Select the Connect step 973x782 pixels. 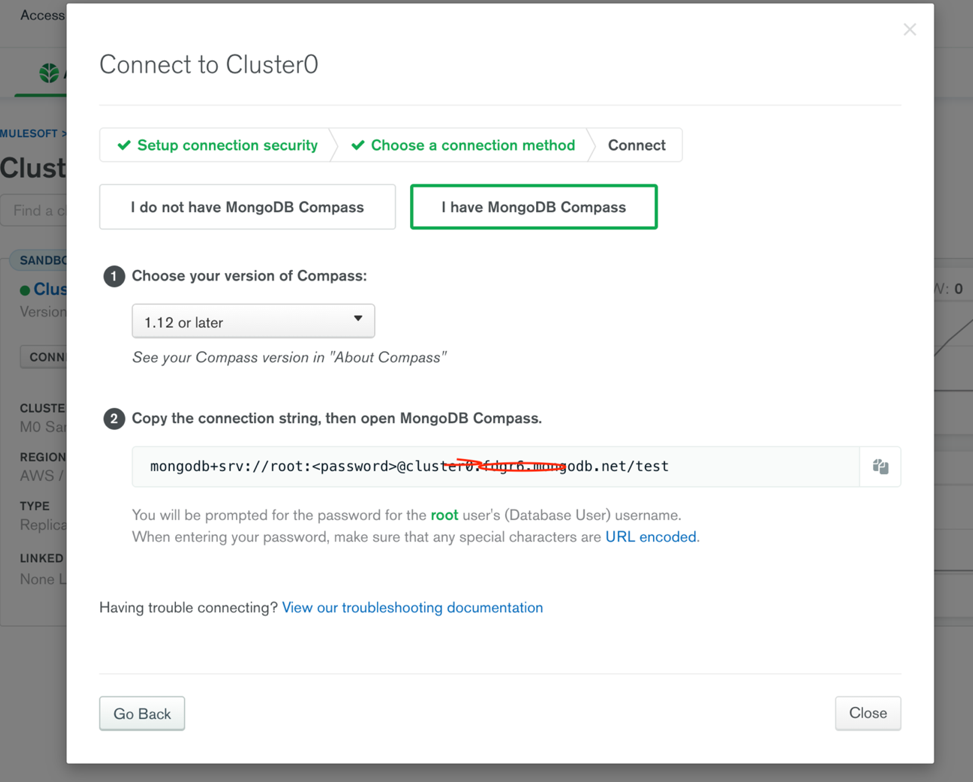coord(637,145)
